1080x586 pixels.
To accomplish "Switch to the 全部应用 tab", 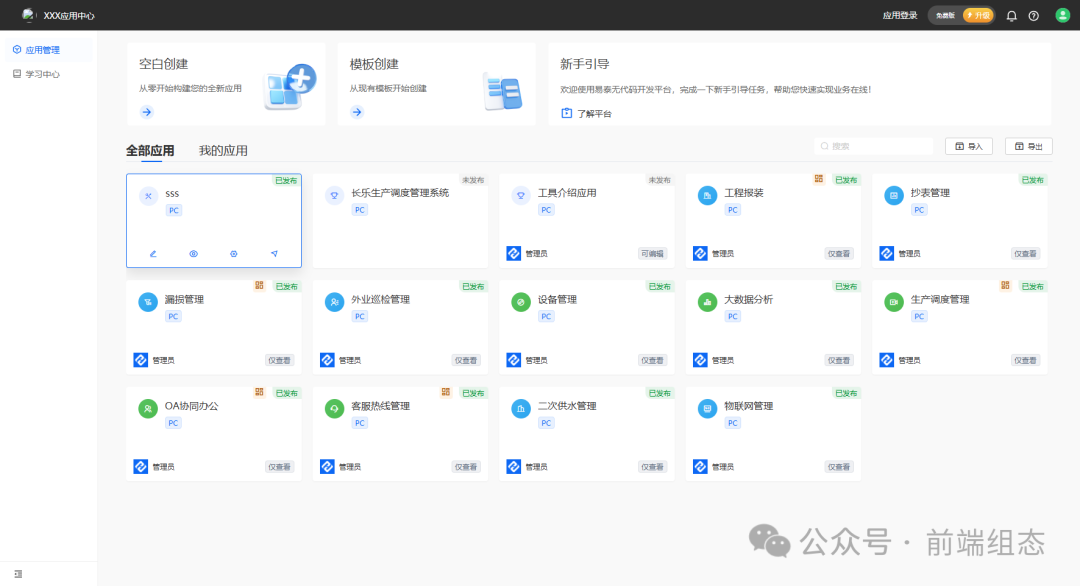I will click(149, 151).
